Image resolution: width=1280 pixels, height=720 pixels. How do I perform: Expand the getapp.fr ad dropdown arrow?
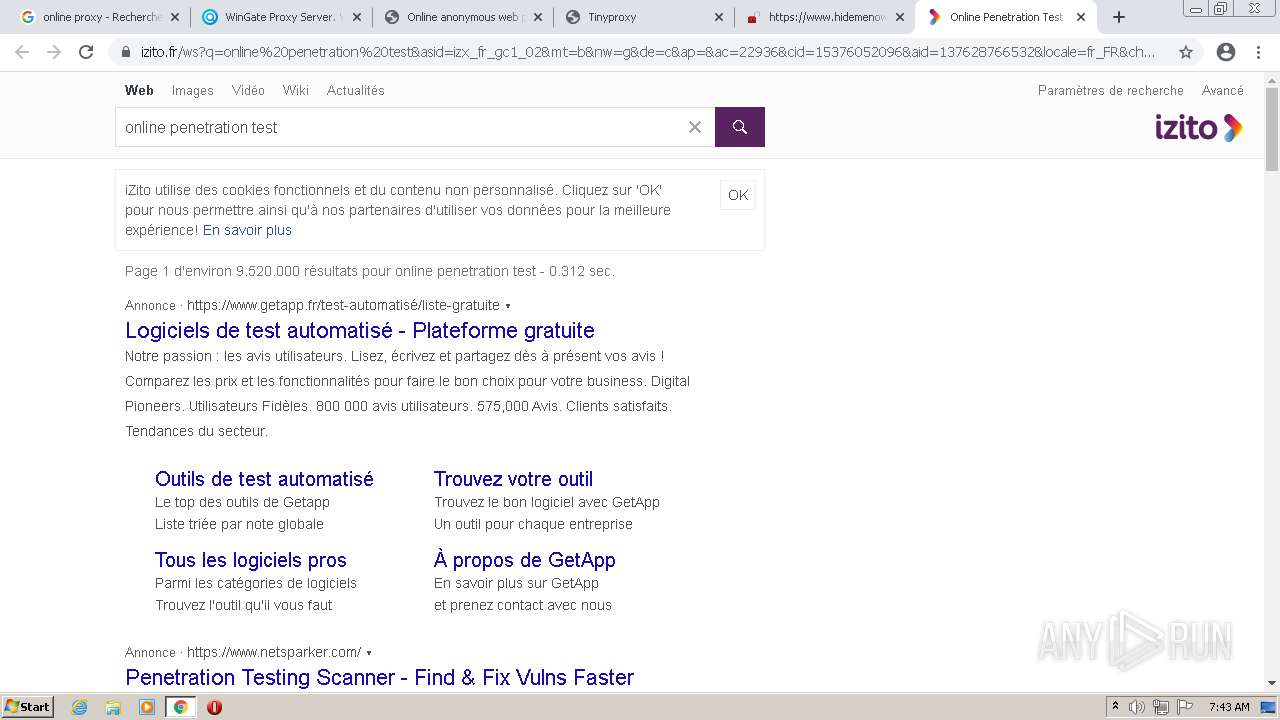(x=508, y=306)
